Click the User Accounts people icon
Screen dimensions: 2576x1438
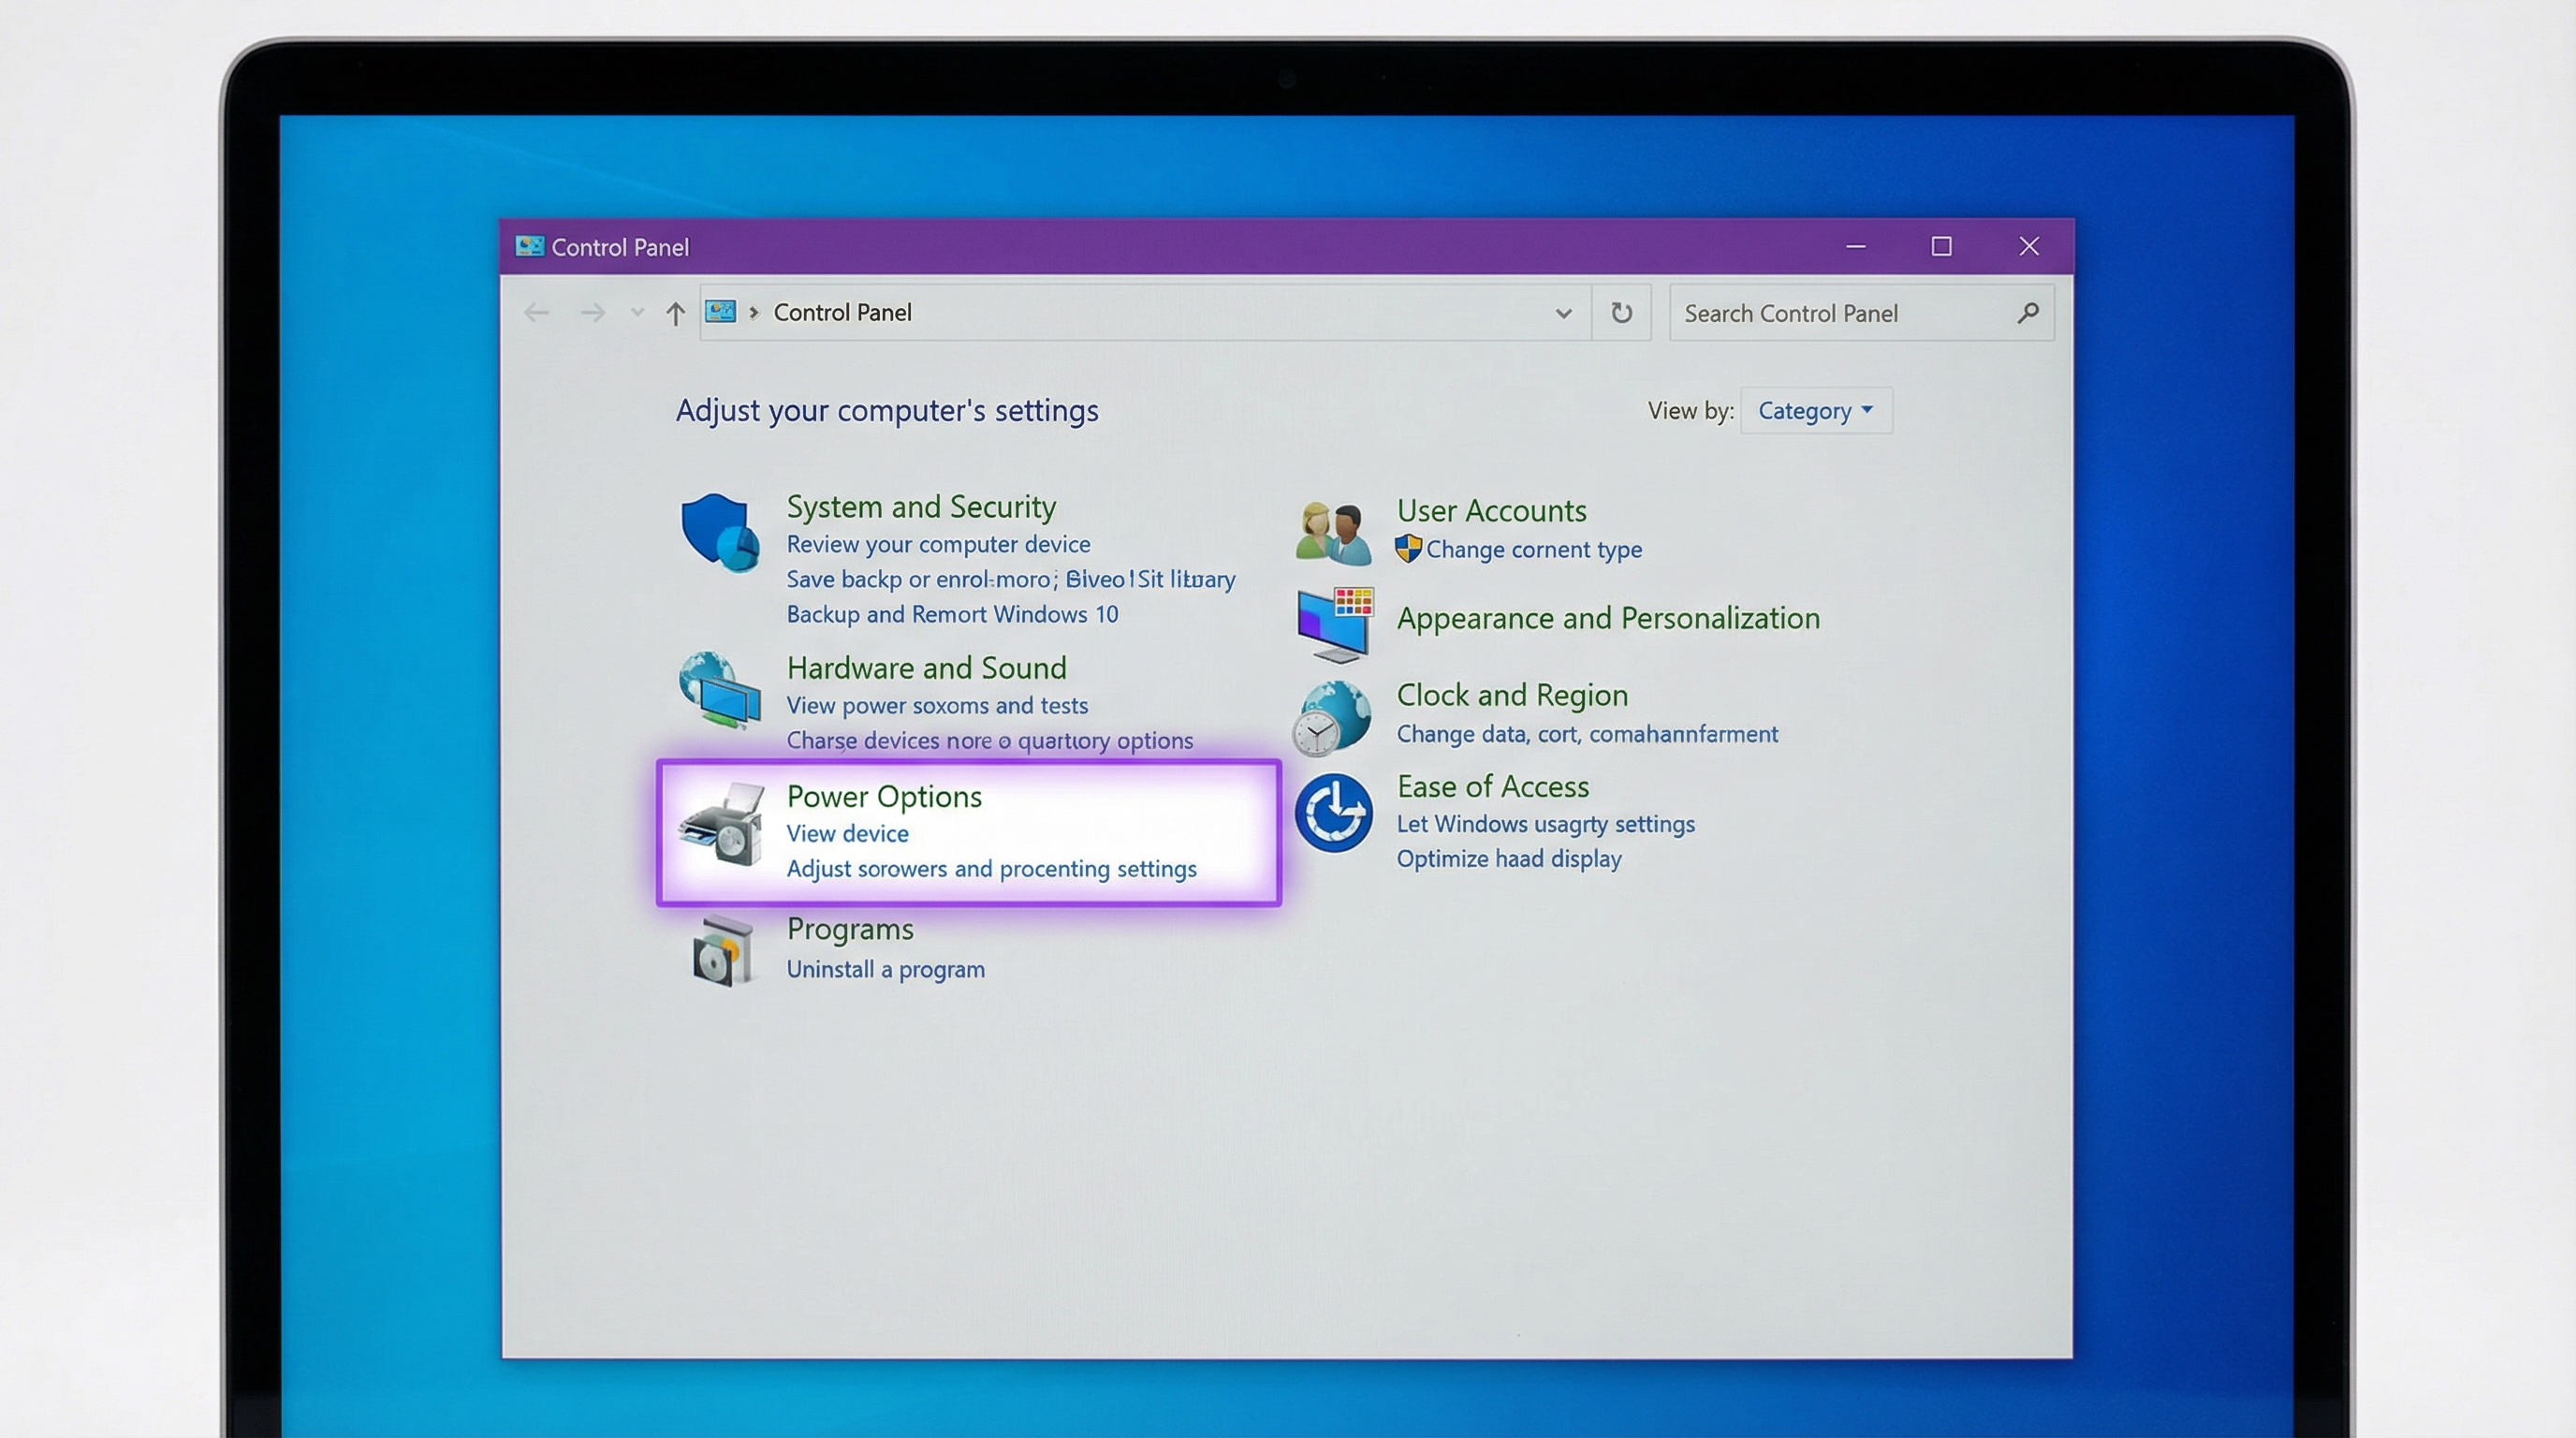[x=1332, y=533]
